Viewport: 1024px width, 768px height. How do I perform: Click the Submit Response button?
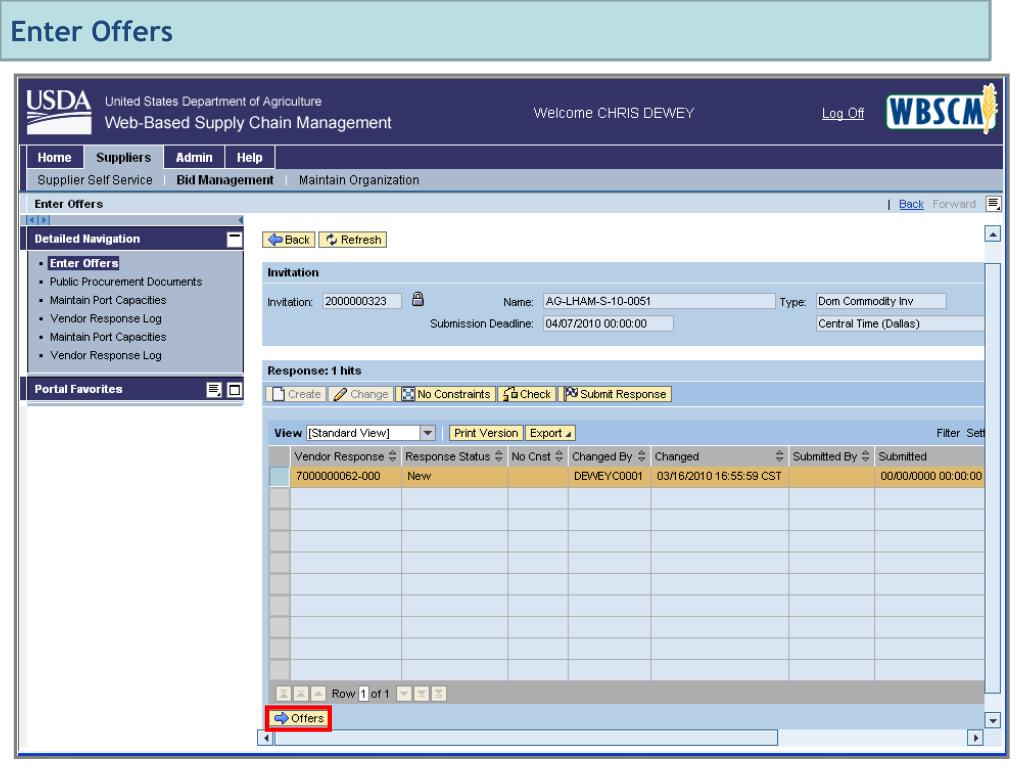[x=616, y=394]
